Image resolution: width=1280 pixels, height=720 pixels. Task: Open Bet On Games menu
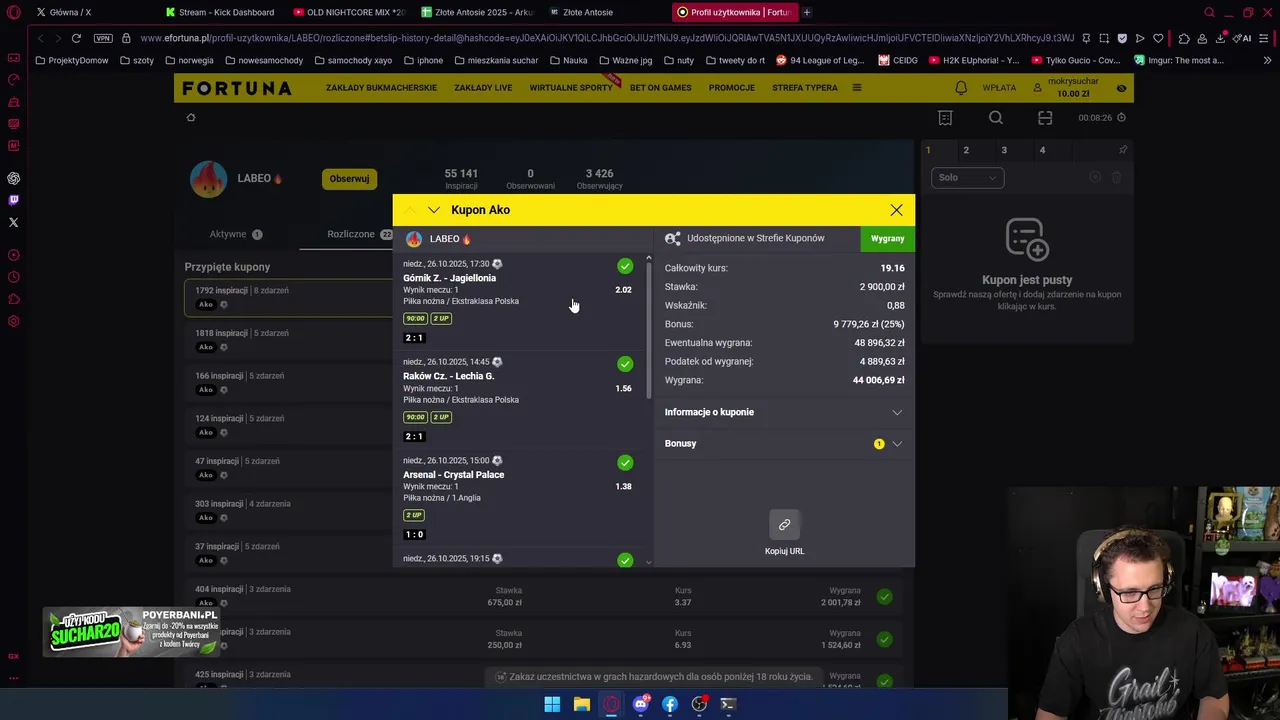pos(660,88)
